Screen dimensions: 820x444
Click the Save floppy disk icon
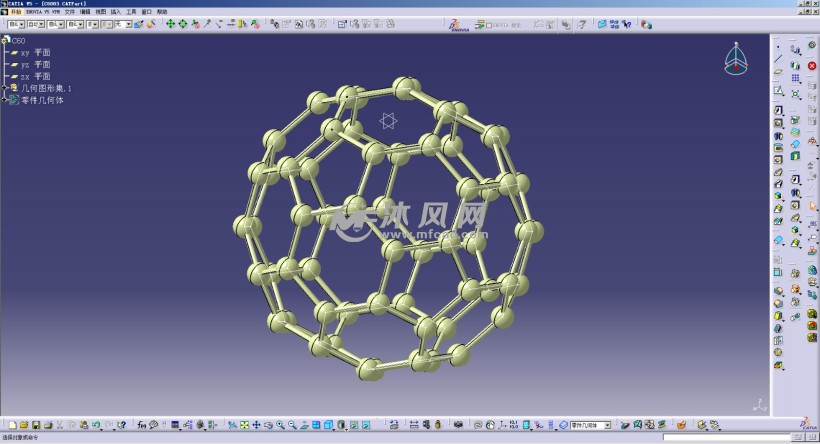click(x=36, y=425)
